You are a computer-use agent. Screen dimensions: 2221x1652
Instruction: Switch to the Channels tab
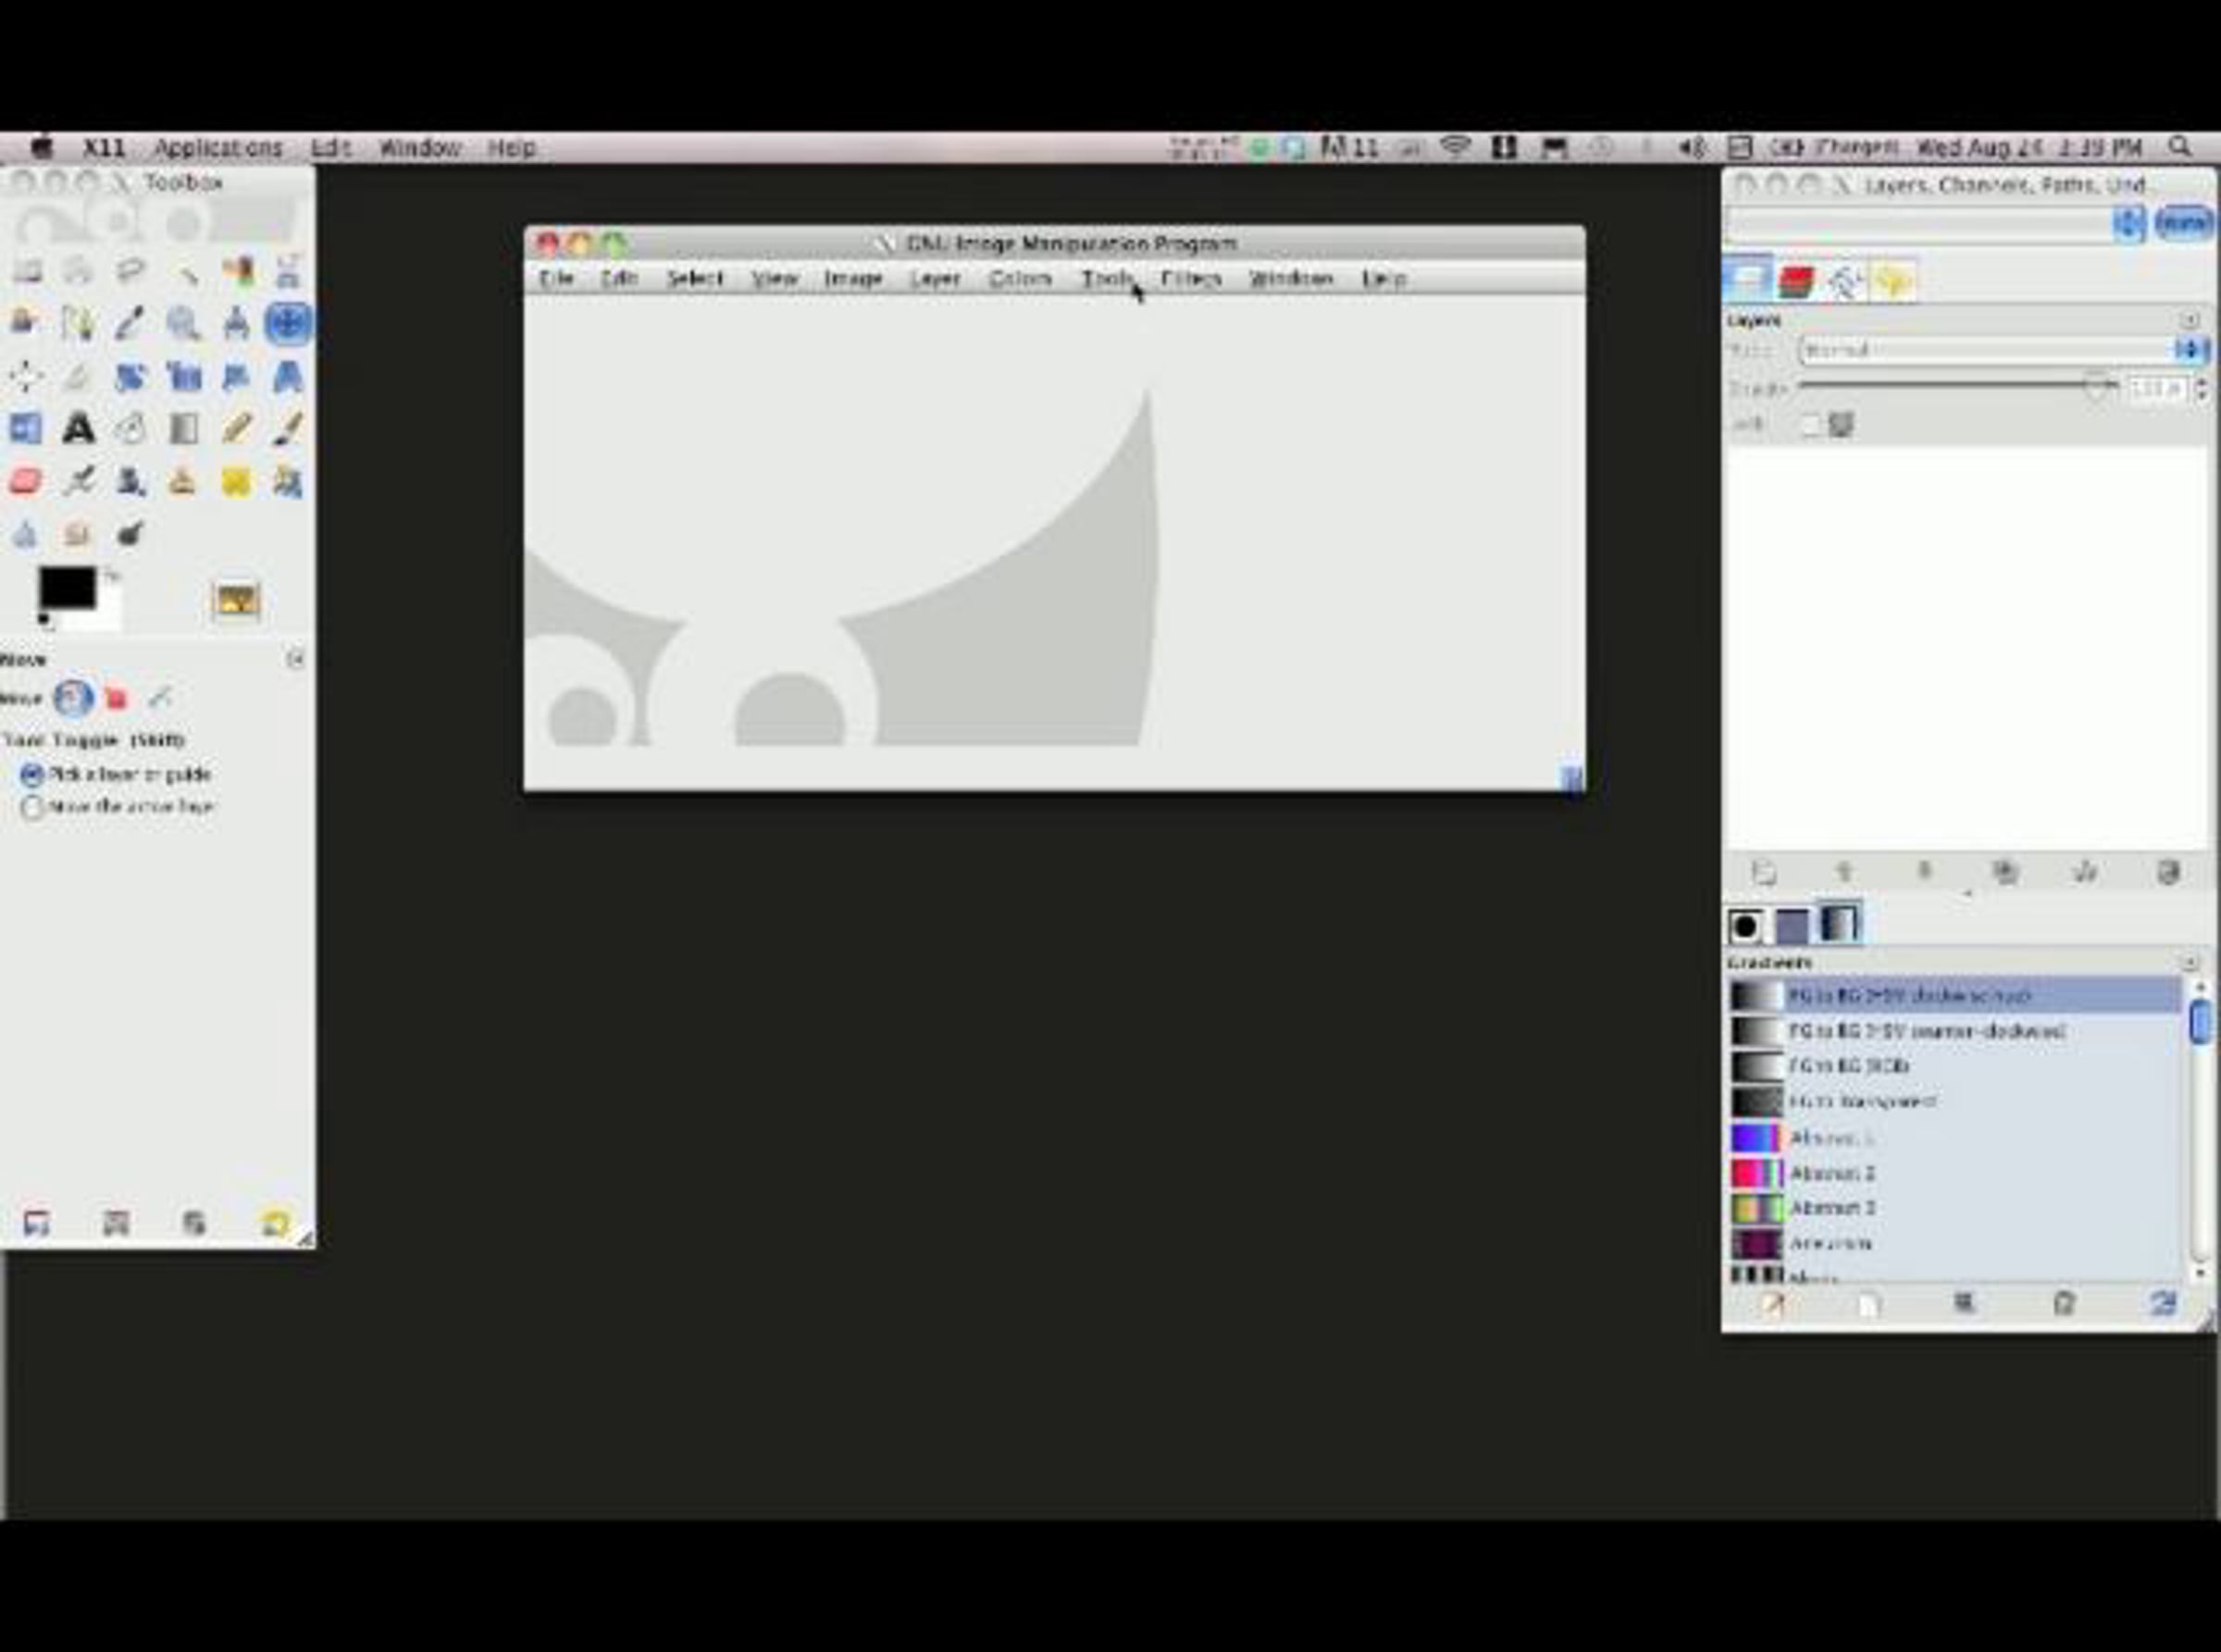(x=1796, y=281)
